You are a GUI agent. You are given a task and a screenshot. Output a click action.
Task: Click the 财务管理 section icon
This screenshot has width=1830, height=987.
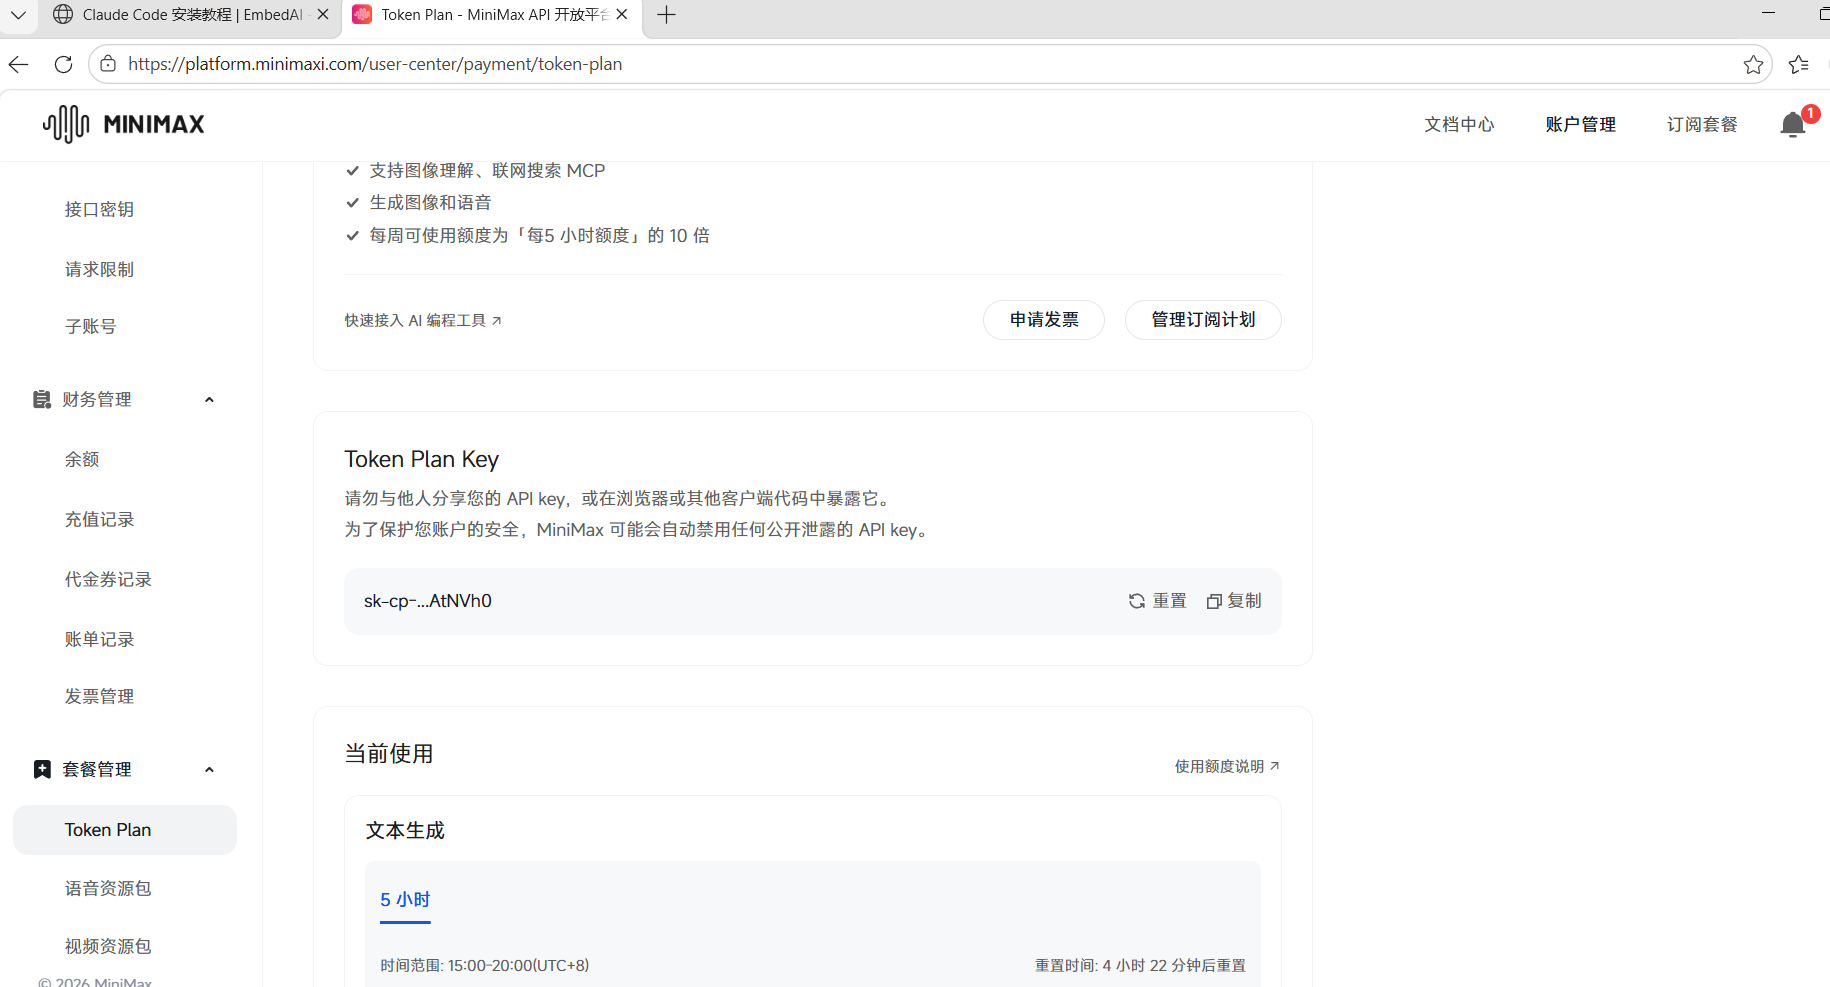coord(42,399)
